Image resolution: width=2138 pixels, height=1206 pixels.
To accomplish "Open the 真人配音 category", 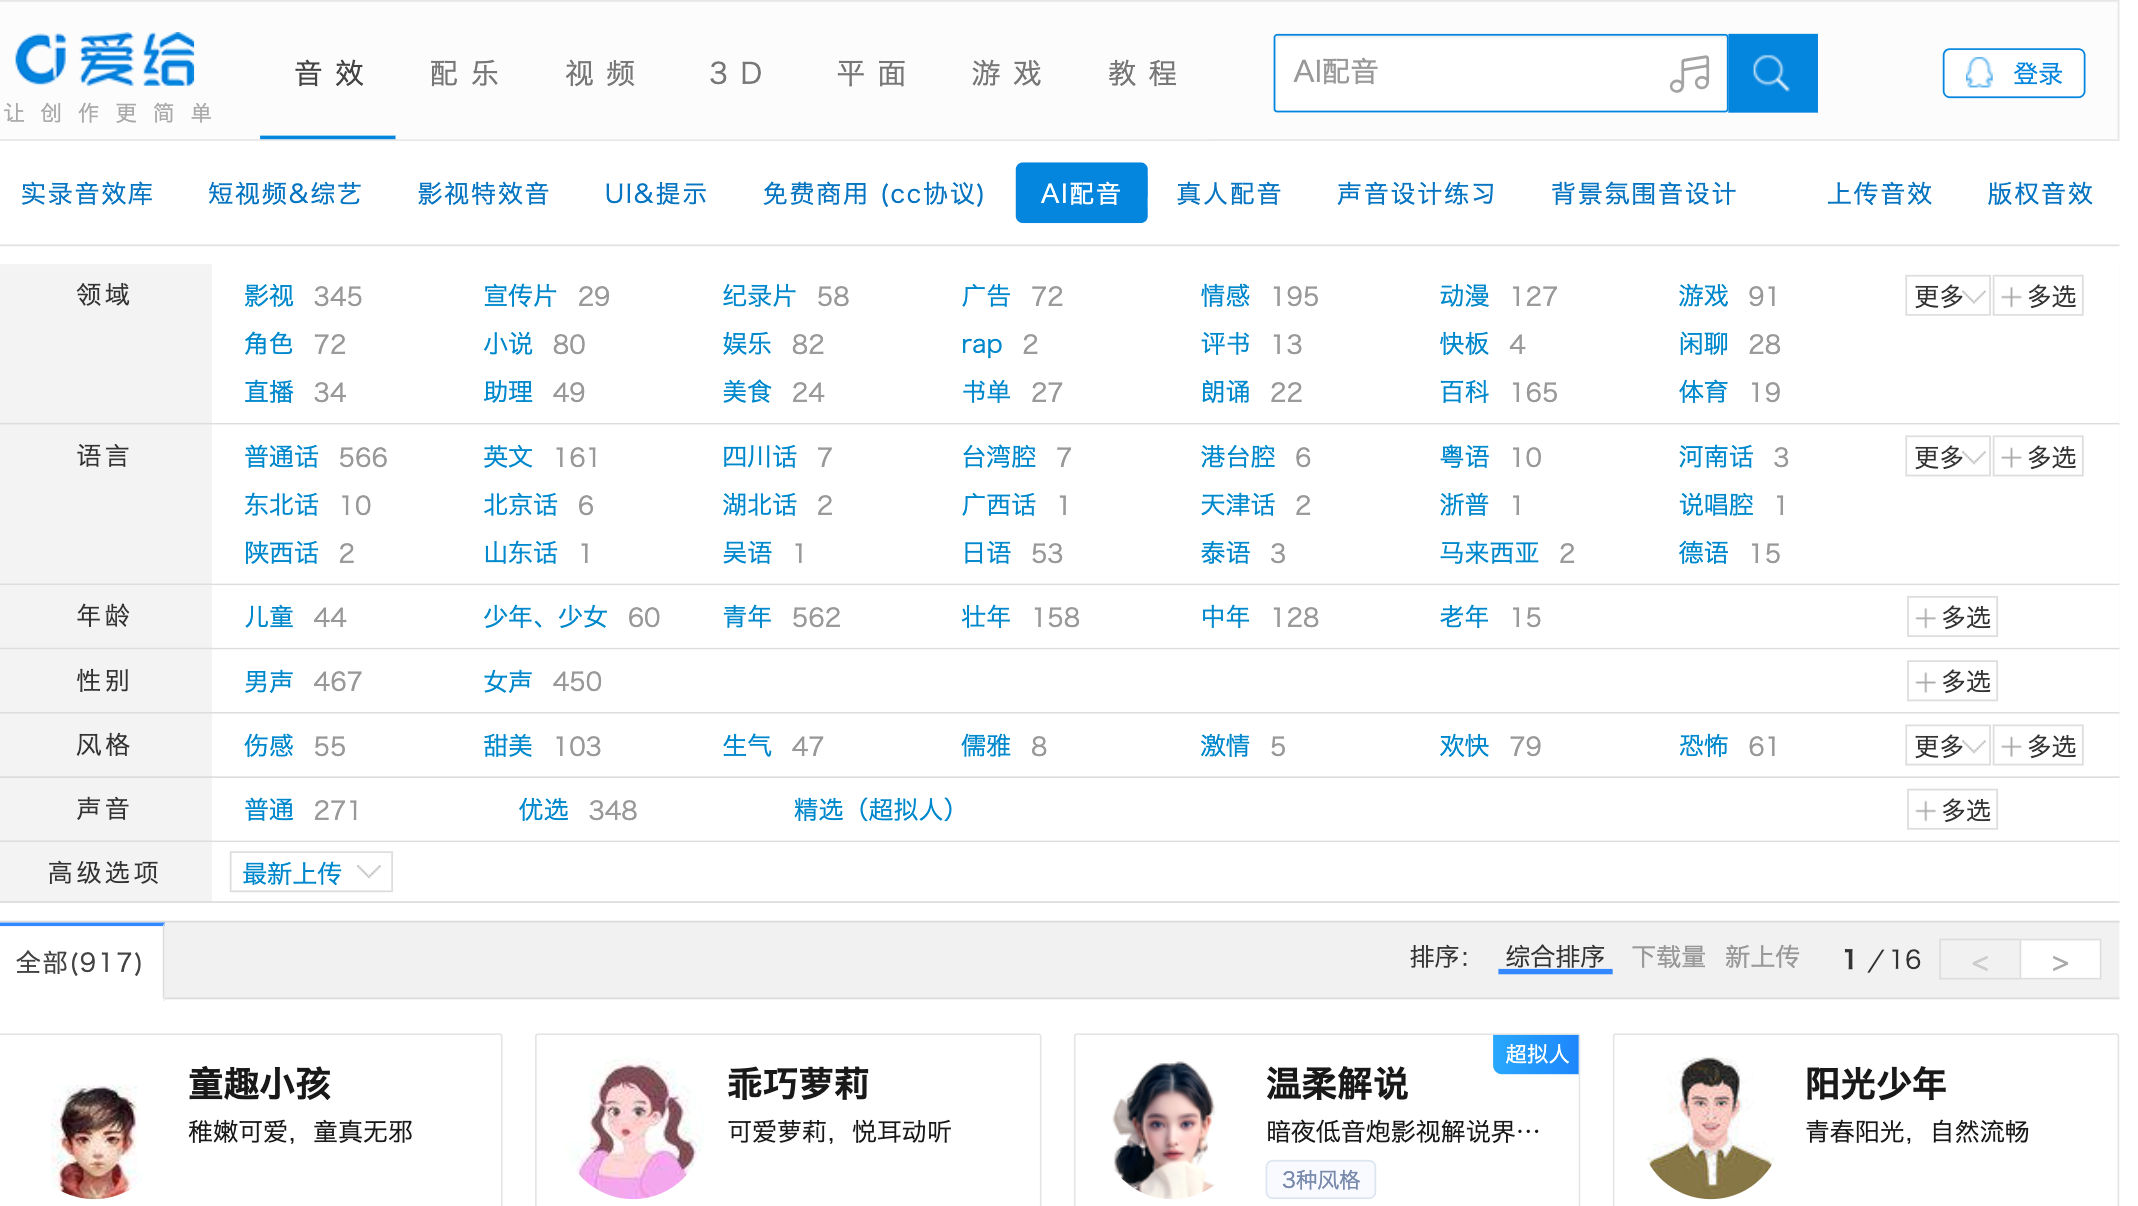I will tap(1229, 193).
